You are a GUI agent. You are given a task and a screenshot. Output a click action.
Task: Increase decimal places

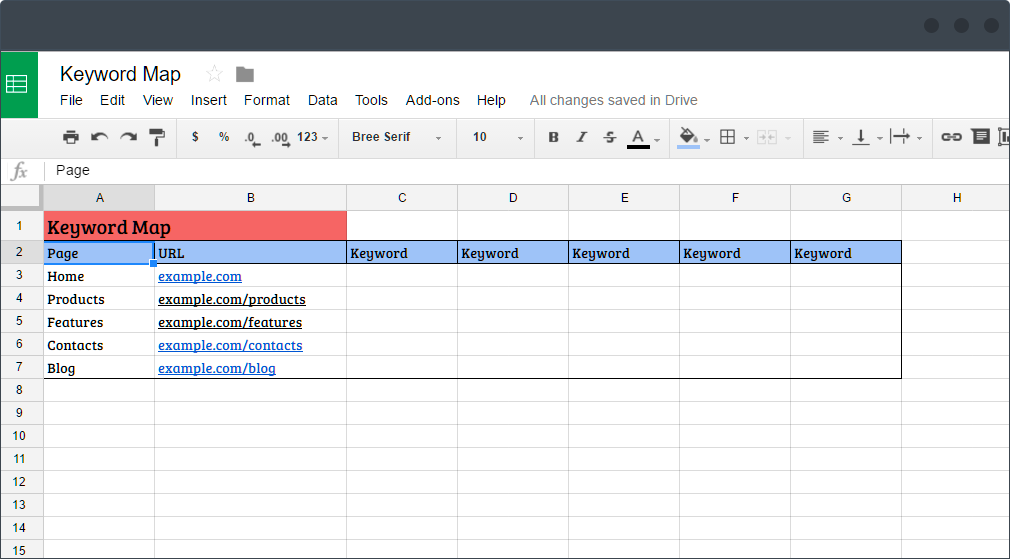click(280, 138)
